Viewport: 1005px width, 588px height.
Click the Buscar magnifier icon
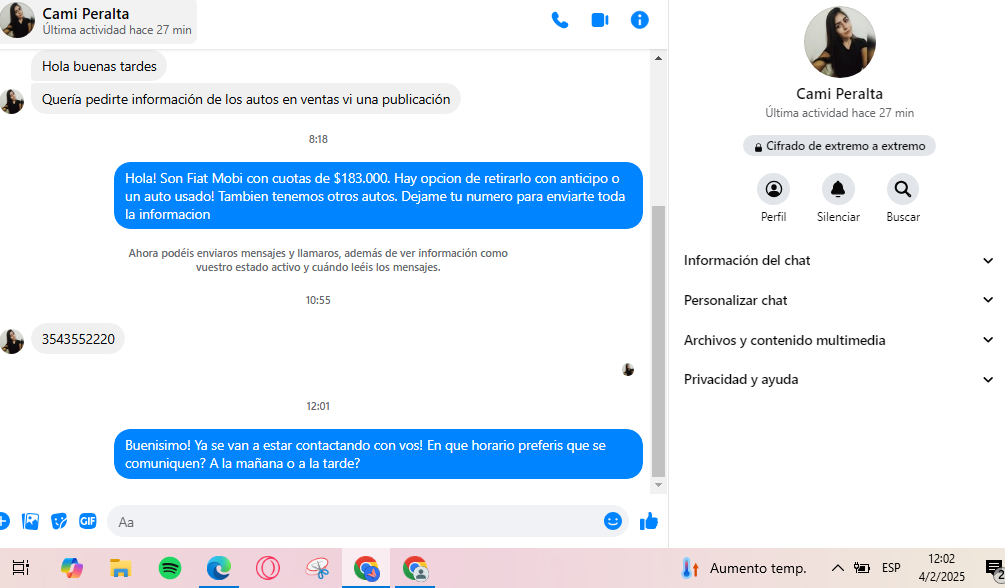point(902,189)
